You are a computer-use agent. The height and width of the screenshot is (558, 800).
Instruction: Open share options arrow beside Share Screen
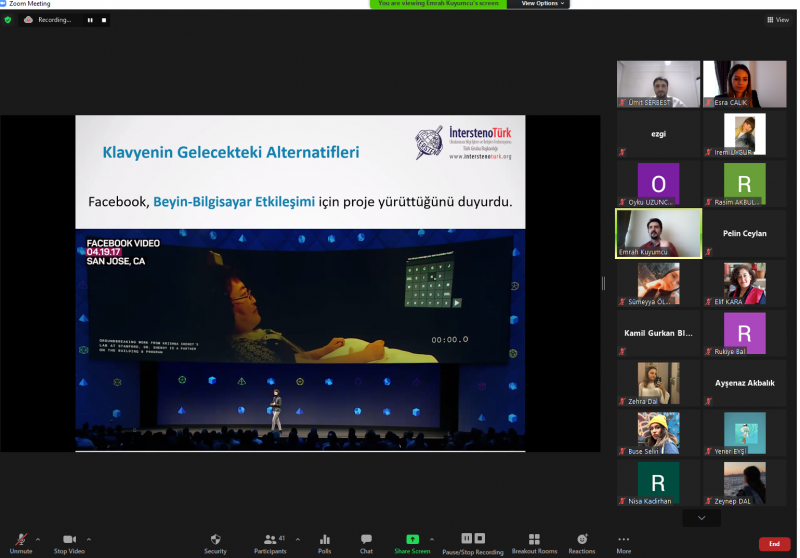[432, 539]
